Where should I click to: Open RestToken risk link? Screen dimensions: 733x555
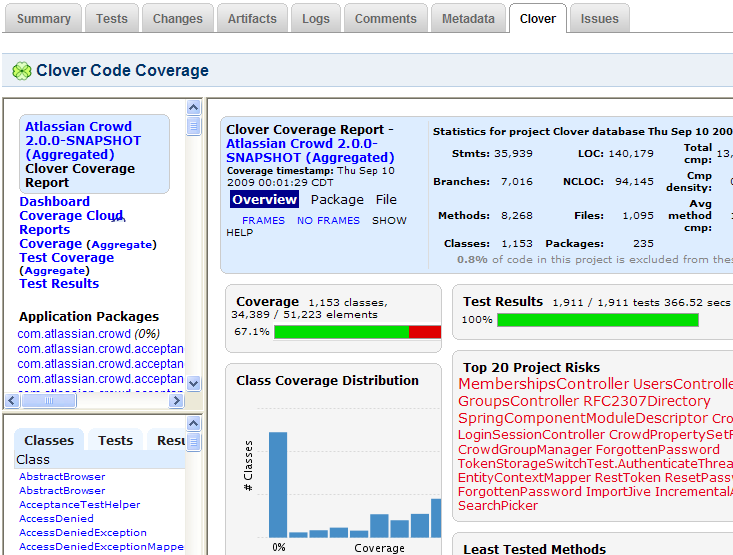coord(628,478)
